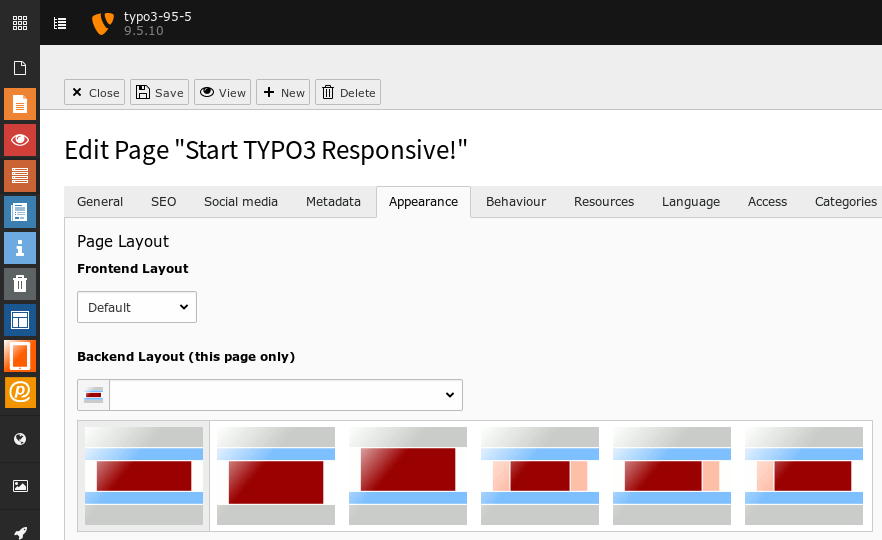Open the Backend Layout select box
This screenshot has width=882, height=540.
click(x=285, y=395)
